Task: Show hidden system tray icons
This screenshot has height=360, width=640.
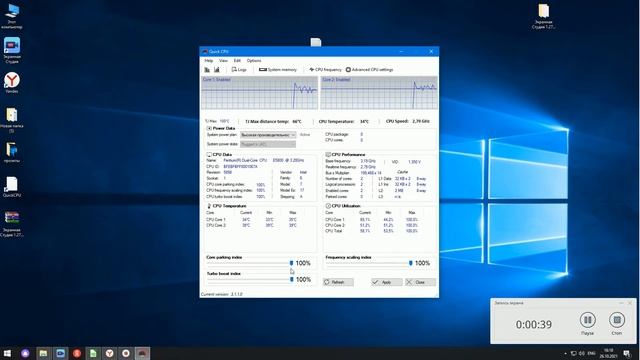Action: click(565, 353)
